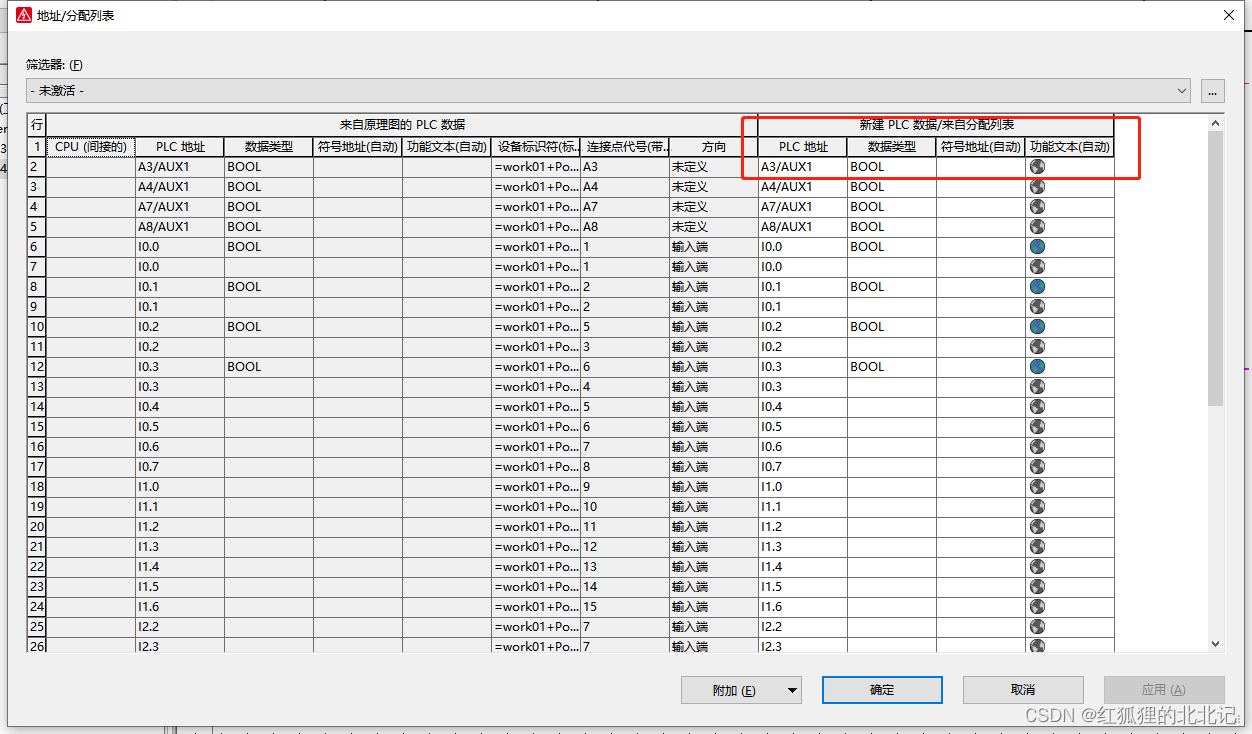The width and height of the screenshot is (1252, 734).
Task: Click the globe icon in row 4
Action: click(x=1037, y=207)
